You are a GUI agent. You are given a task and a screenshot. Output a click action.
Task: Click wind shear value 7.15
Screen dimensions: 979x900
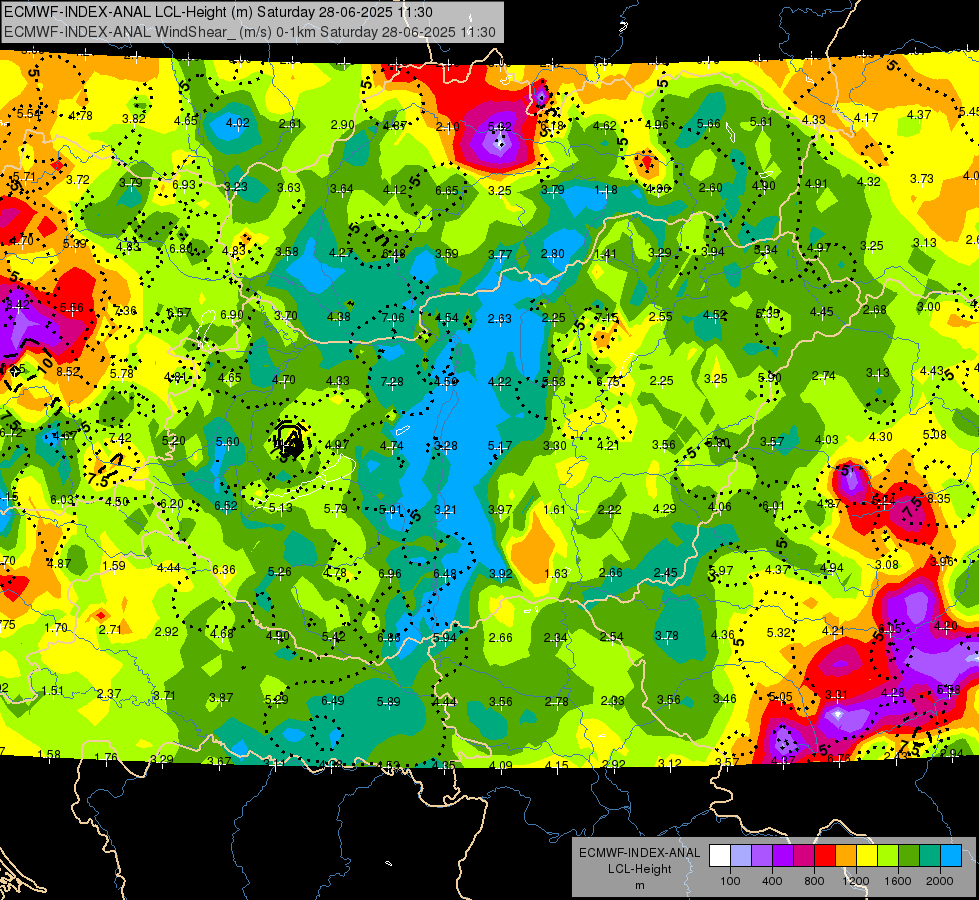[607, 318]
